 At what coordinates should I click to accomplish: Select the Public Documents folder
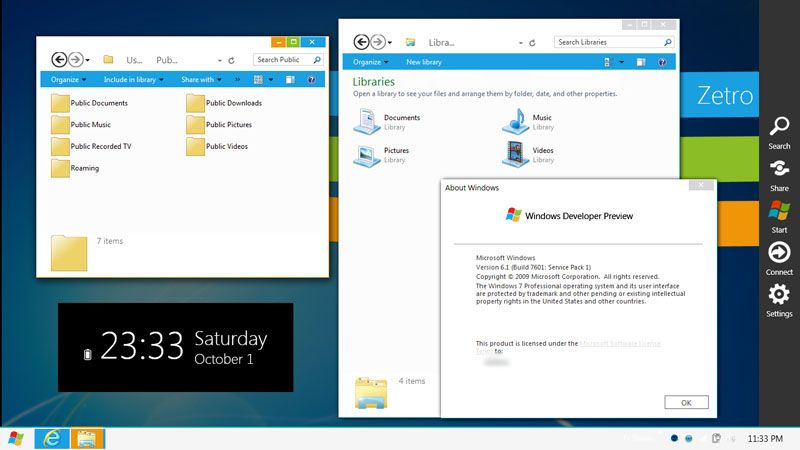[90, 103]
